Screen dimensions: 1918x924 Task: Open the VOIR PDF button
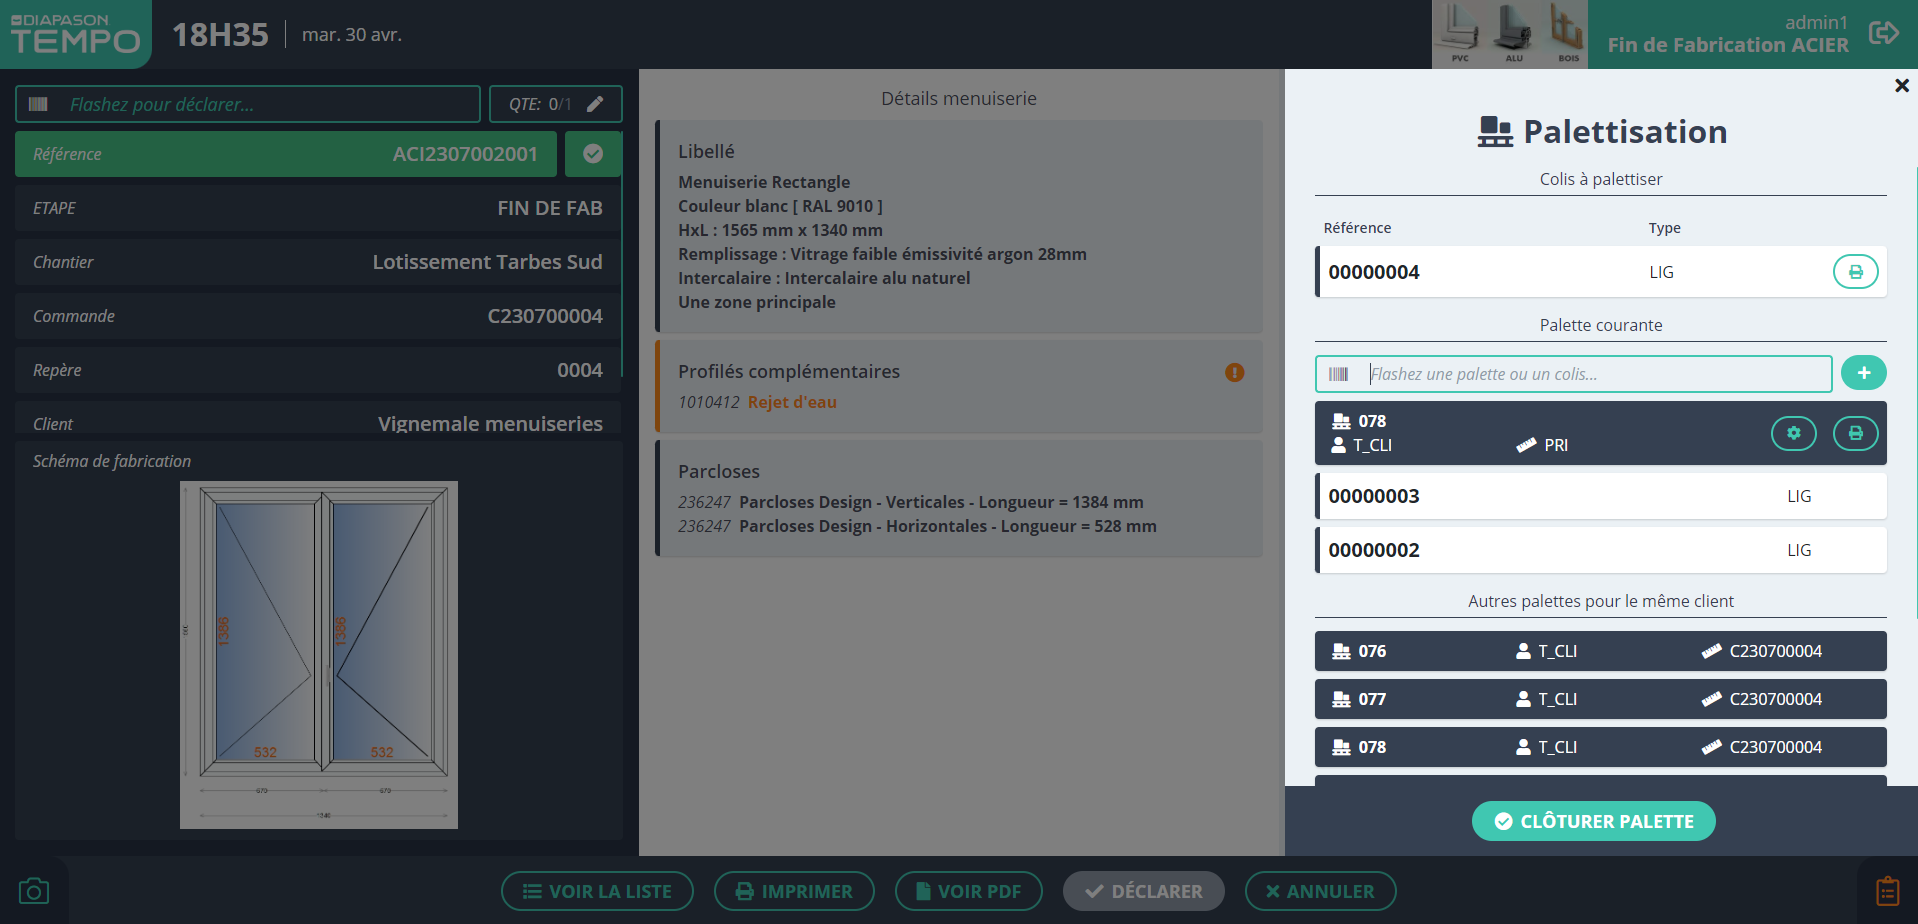click(x=968, y=891)
